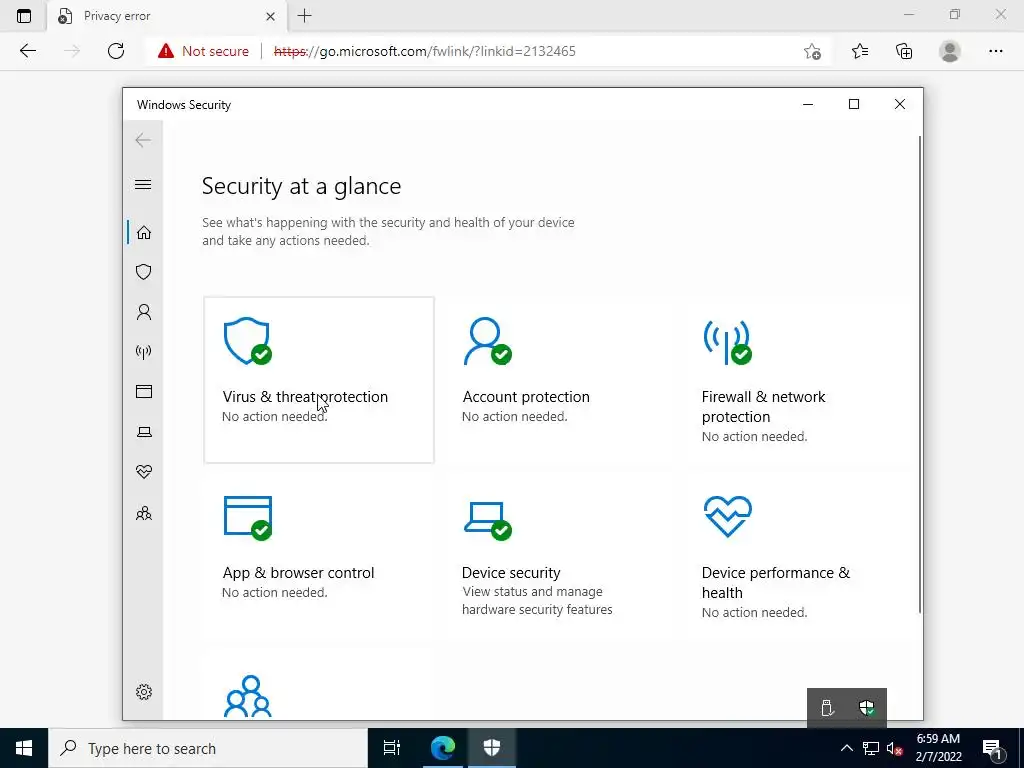
Task: Click the Windows Security vertical scrollbar
Action: click(920, 374)
